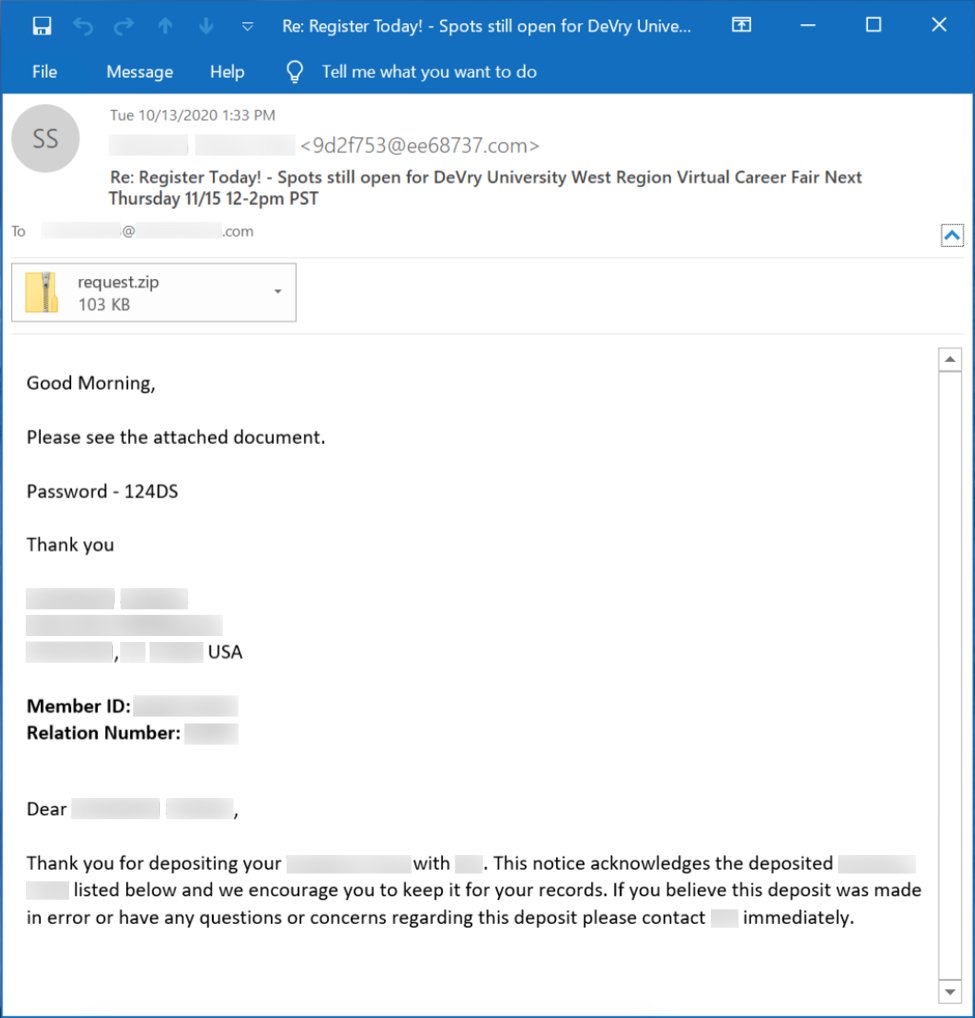
Task: Go to Previous Item up arrow
Action: pos(165,26)
